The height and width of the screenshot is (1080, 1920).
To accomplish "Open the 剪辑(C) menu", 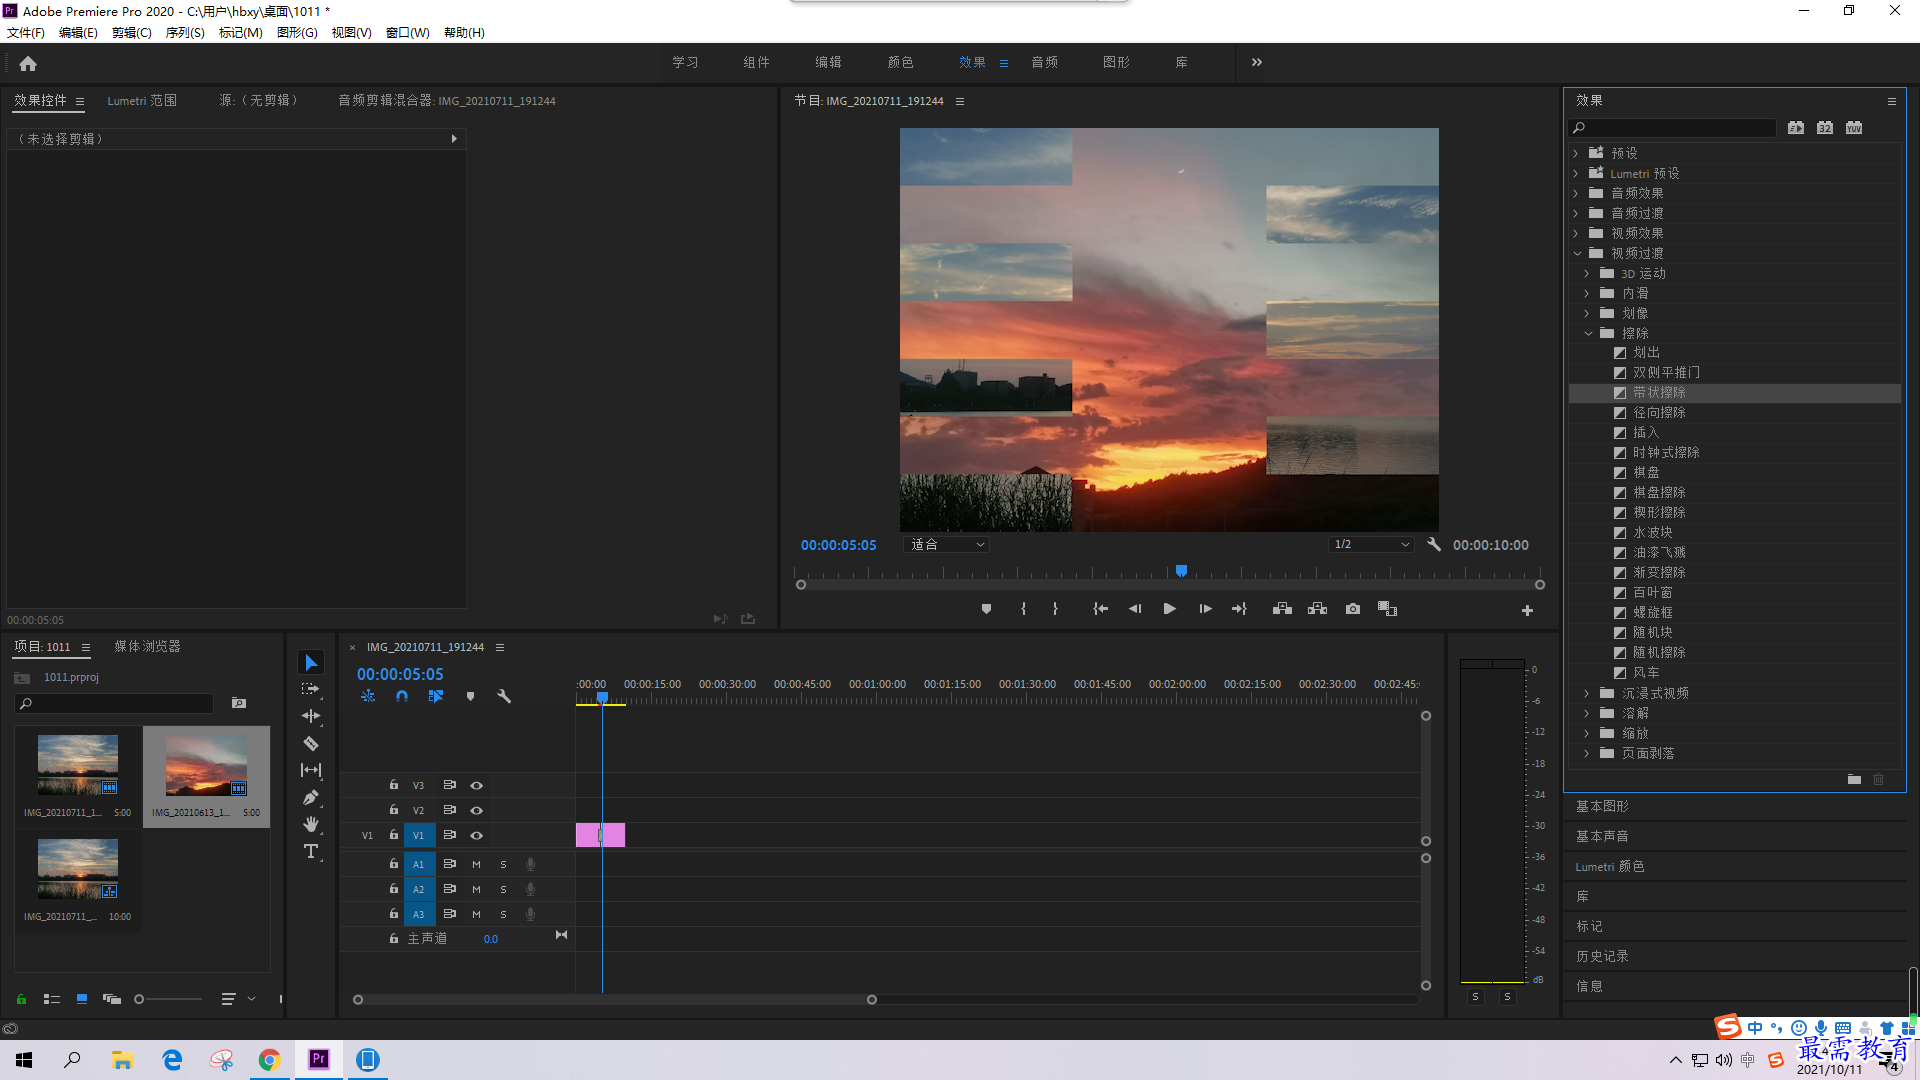I will coord(131,33).
